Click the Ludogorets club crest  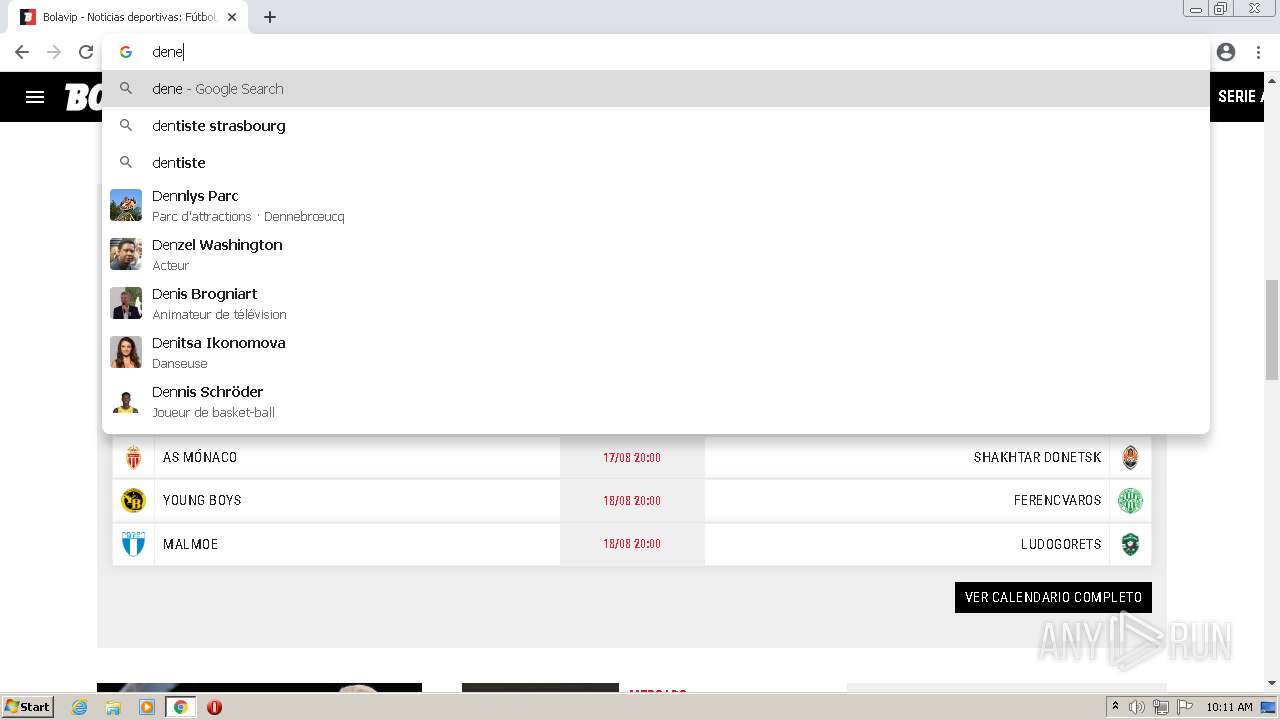pyautogui.click(x=1130, y=544)
